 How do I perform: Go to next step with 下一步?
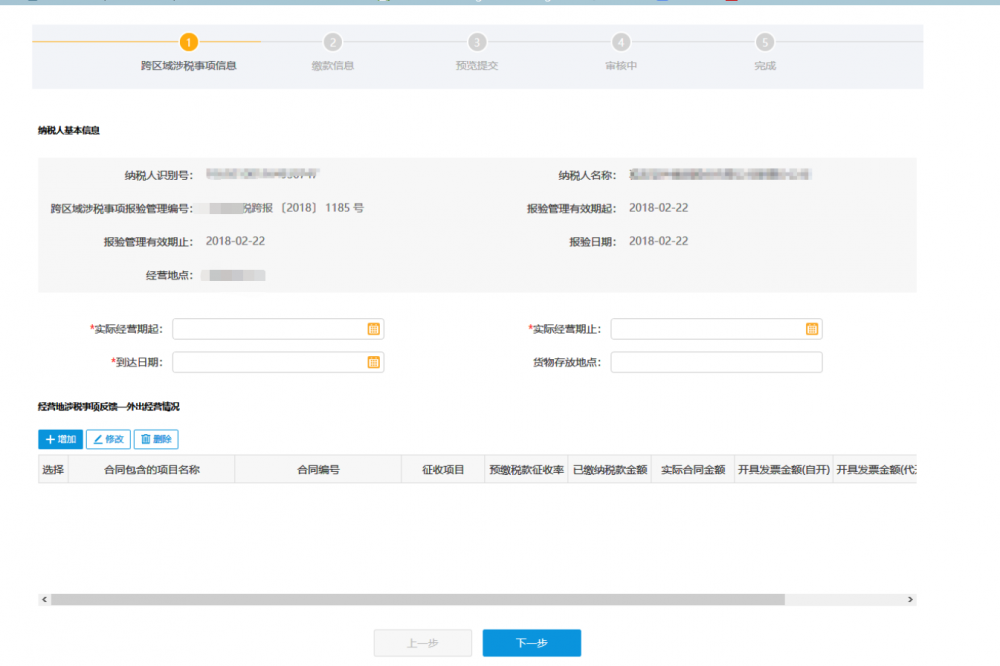click(x=531, y=643)
